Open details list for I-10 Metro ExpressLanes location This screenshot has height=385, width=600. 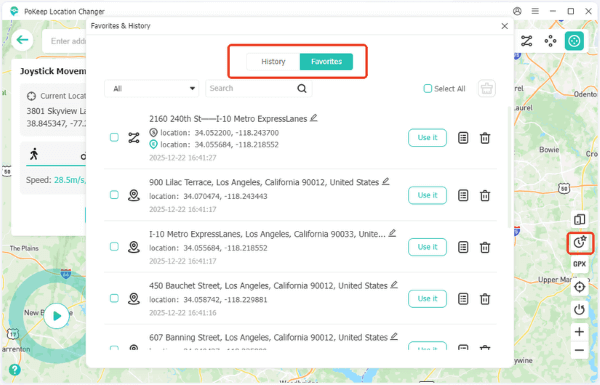(463, 247)
